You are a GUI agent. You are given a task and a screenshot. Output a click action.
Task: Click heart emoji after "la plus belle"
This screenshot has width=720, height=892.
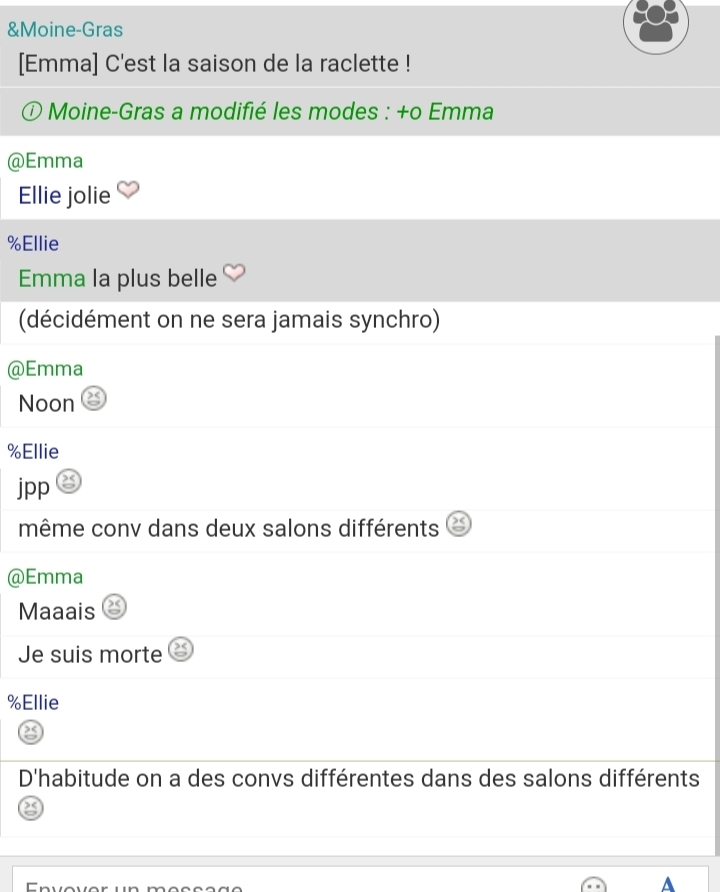(x=234, y=273)
